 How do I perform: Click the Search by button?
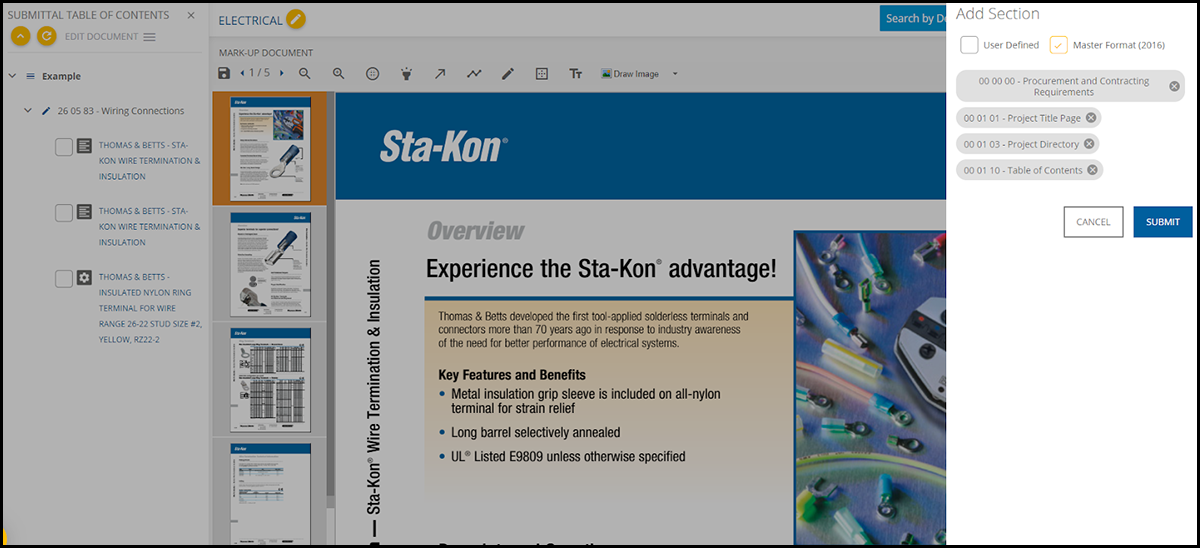click(x=913, y=18)
